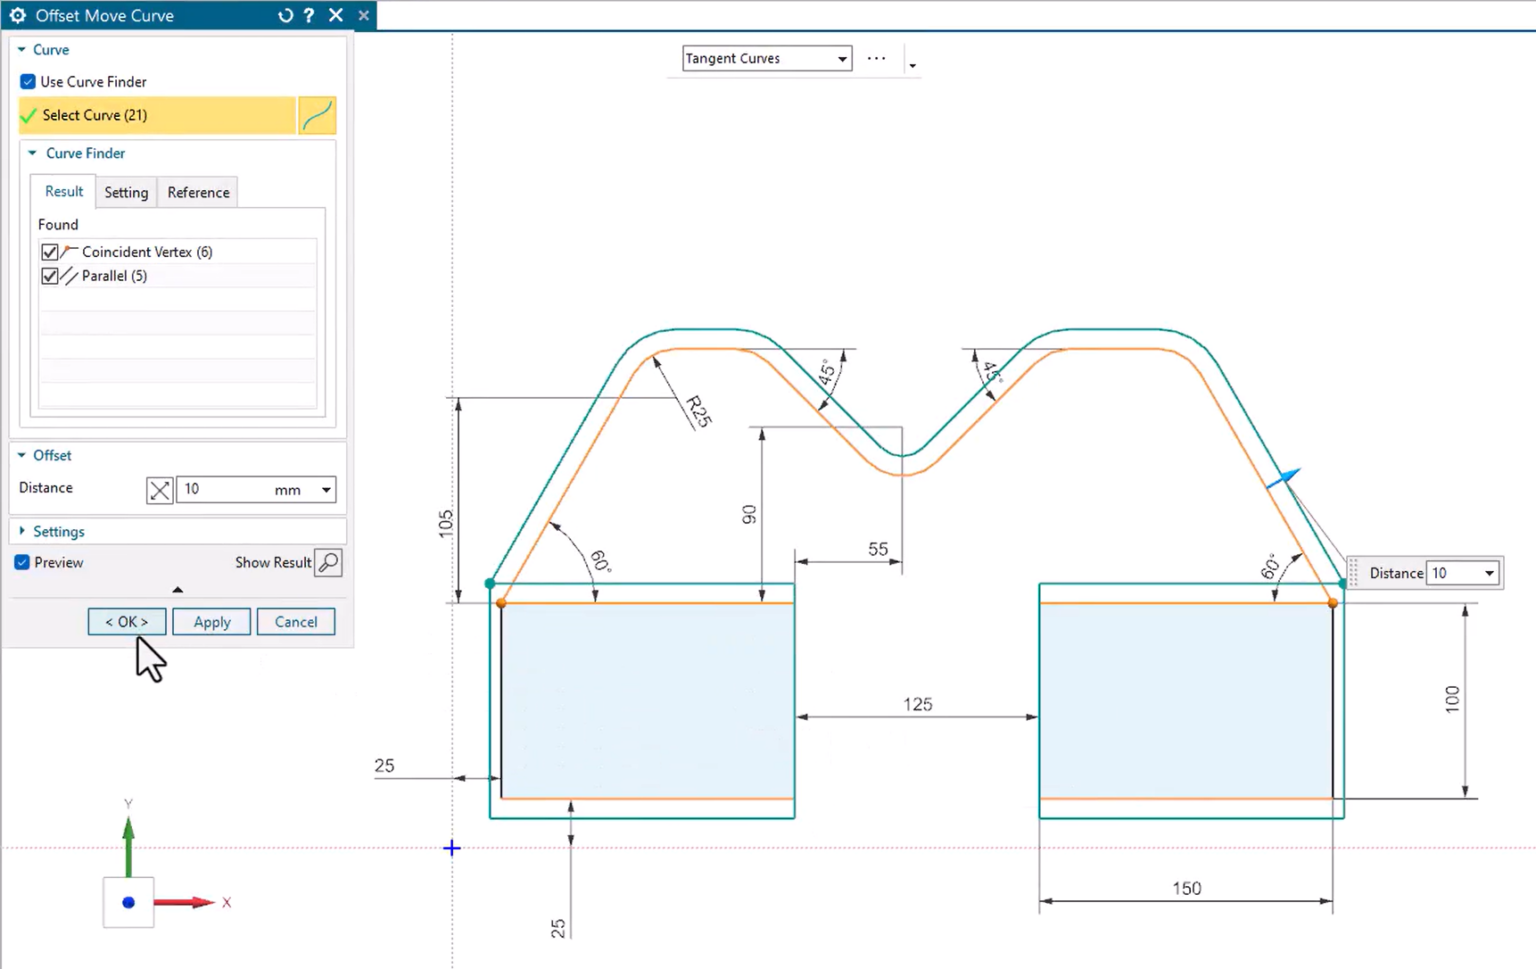The width and height of the screenshot is (1536, 969).
Task: Toggle the Coincident Vertex (6) result checkbox
Action: (x=50, y=251)
